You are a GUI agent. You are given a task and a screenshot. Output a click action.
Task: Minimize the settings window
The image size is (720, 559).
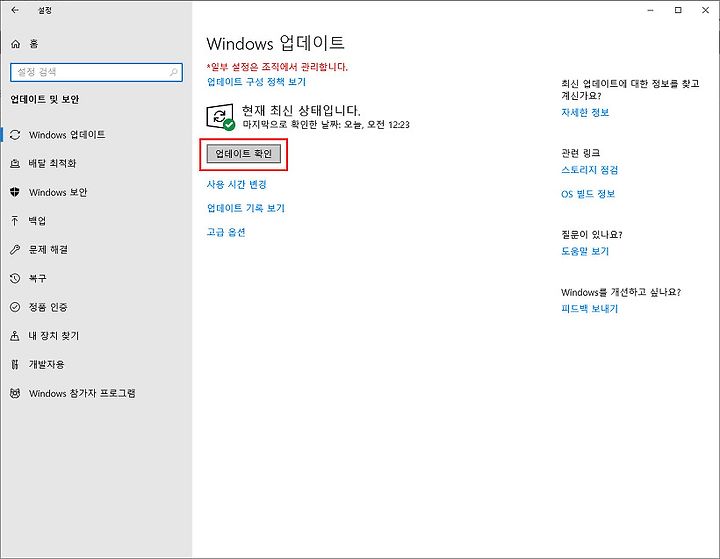pyautogui.click(x=650, y=10)
